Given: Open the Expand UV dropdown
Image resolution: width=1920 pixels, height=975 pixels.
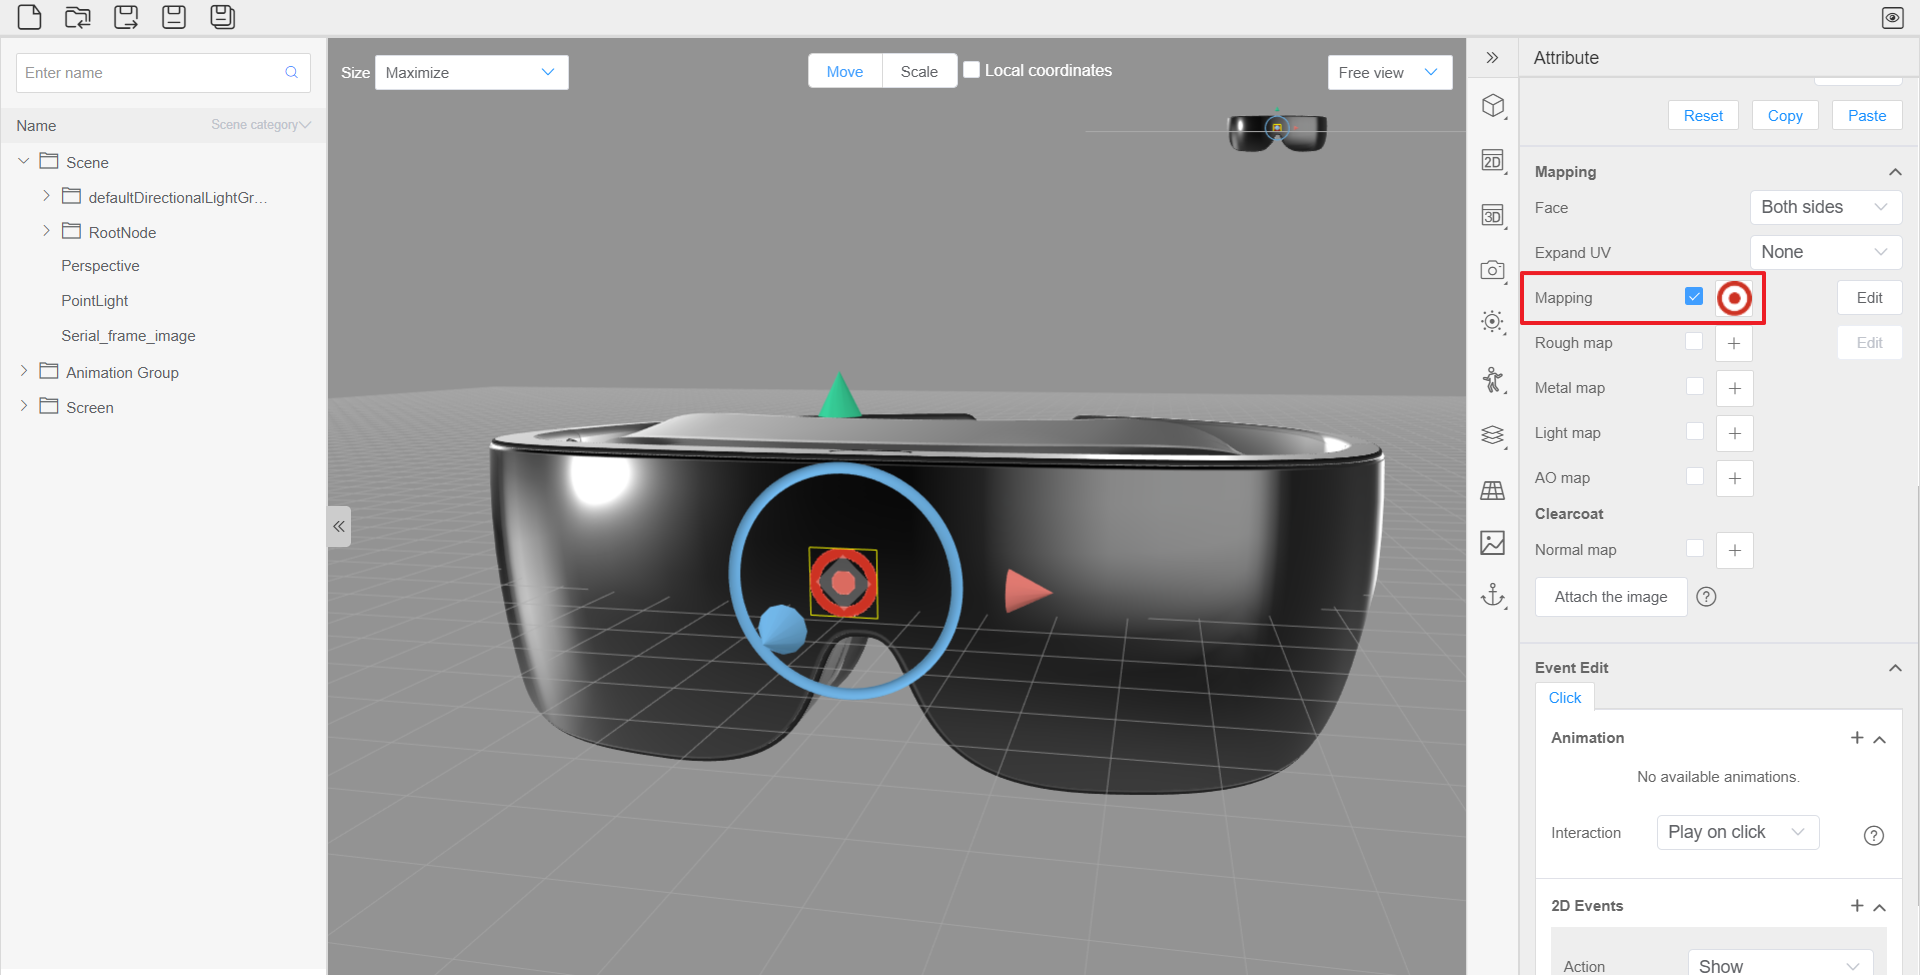Looking at the screenshot, I should [1826, 253].
